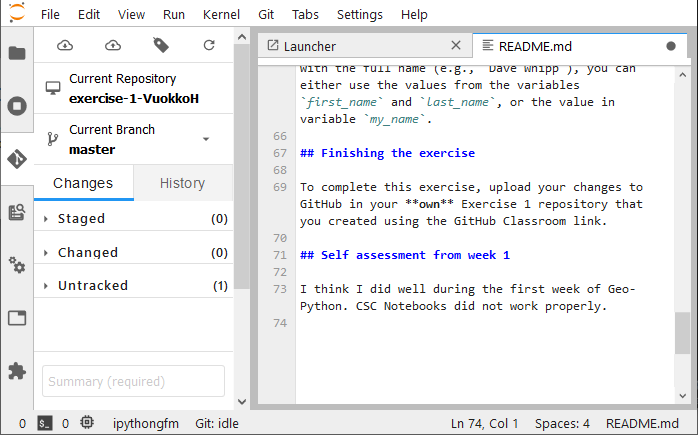Click the Git tag icon
This screenshot has width=698, height=435.
pos(161,45)
